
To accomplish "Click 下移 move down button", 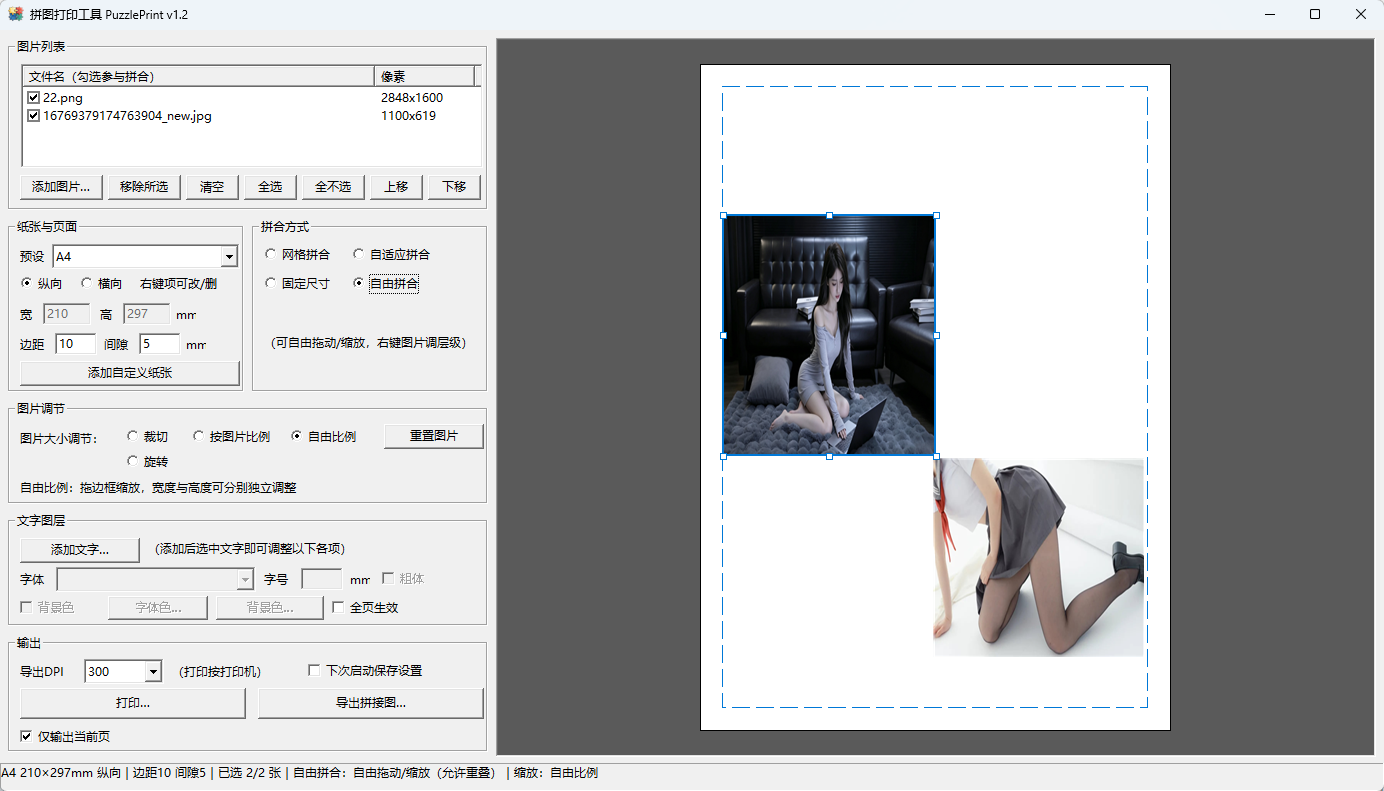I will click(x=454, y=187).
